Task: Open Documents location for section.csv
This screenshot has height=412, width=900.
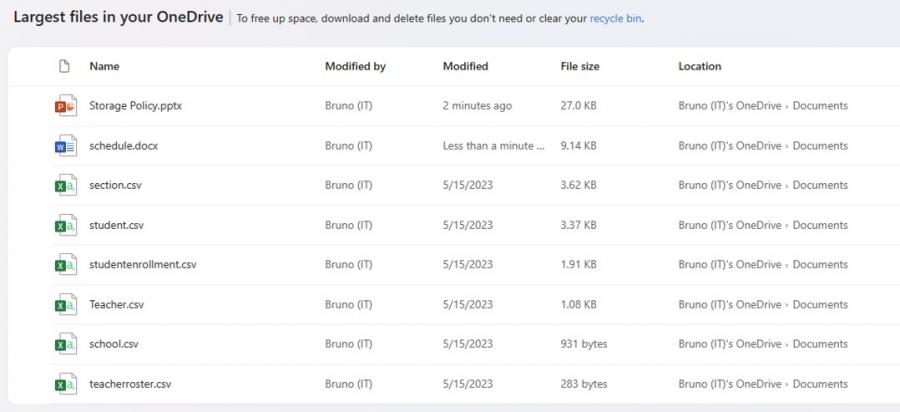Action: point(820,185)
